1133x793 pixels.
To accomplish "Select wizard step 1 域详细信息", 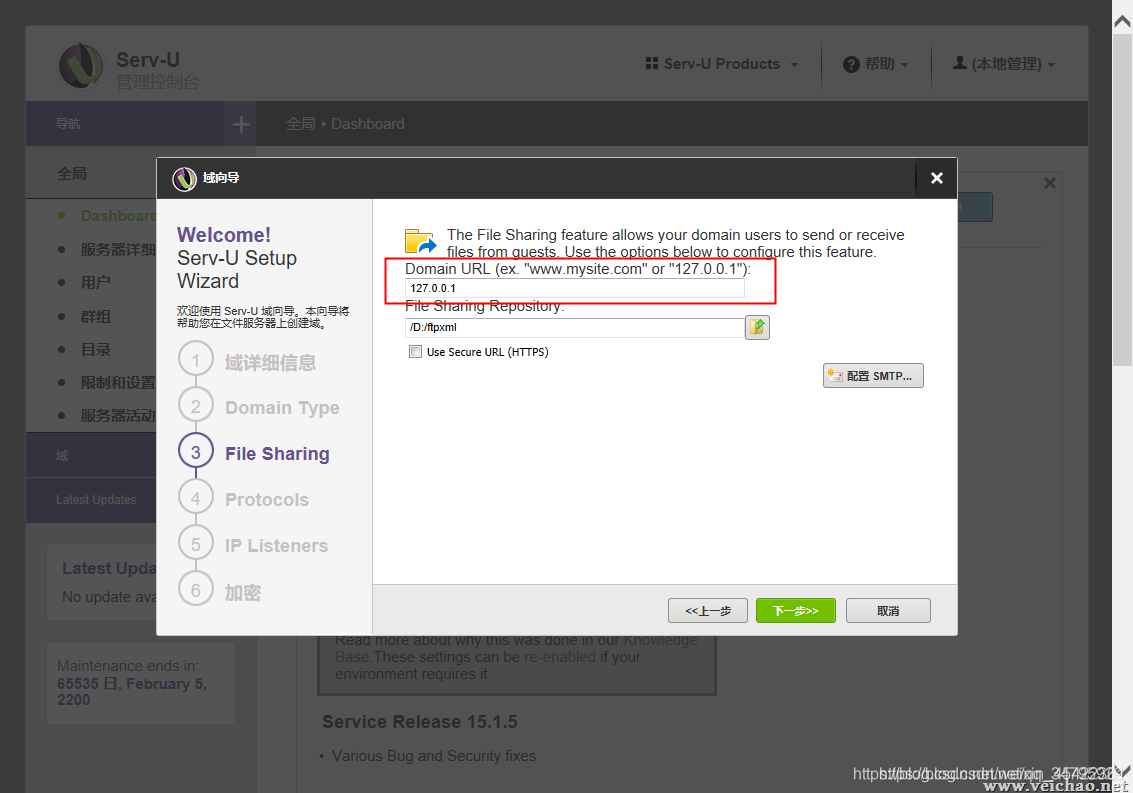I will click(x=247, y=362).
